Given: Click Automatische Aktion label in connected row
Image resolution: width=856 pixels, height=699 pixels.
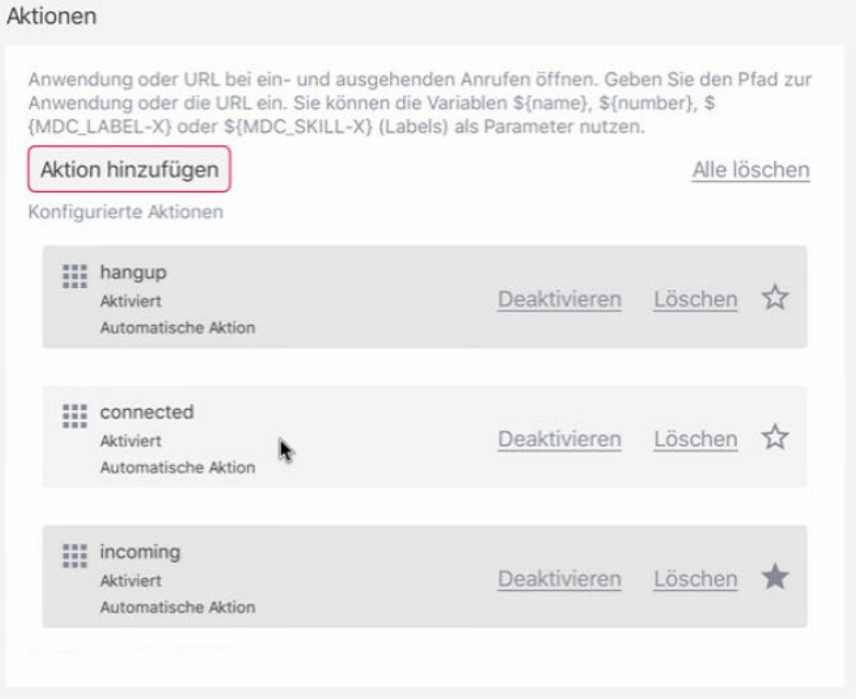Looking at the screenshot, I should pos(177,467).
